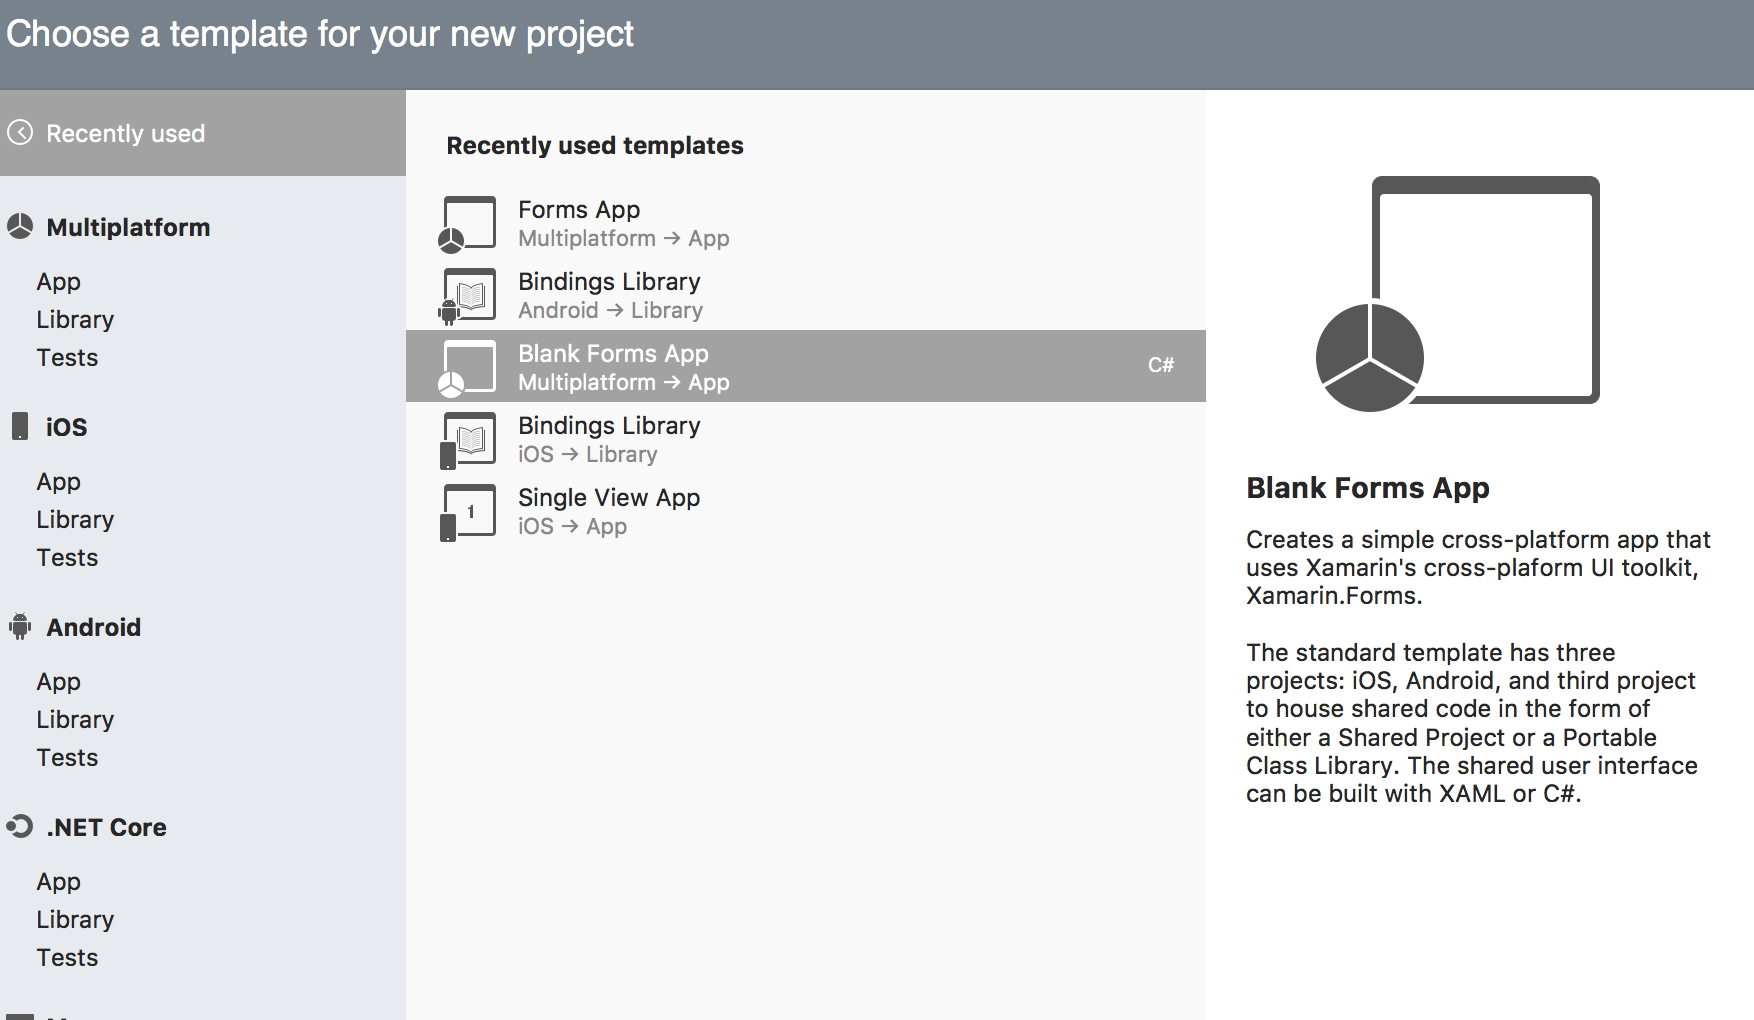1754x1020 pixels.
Task: Select Tests under Multiplatform
Action: [x=67, y=358]
